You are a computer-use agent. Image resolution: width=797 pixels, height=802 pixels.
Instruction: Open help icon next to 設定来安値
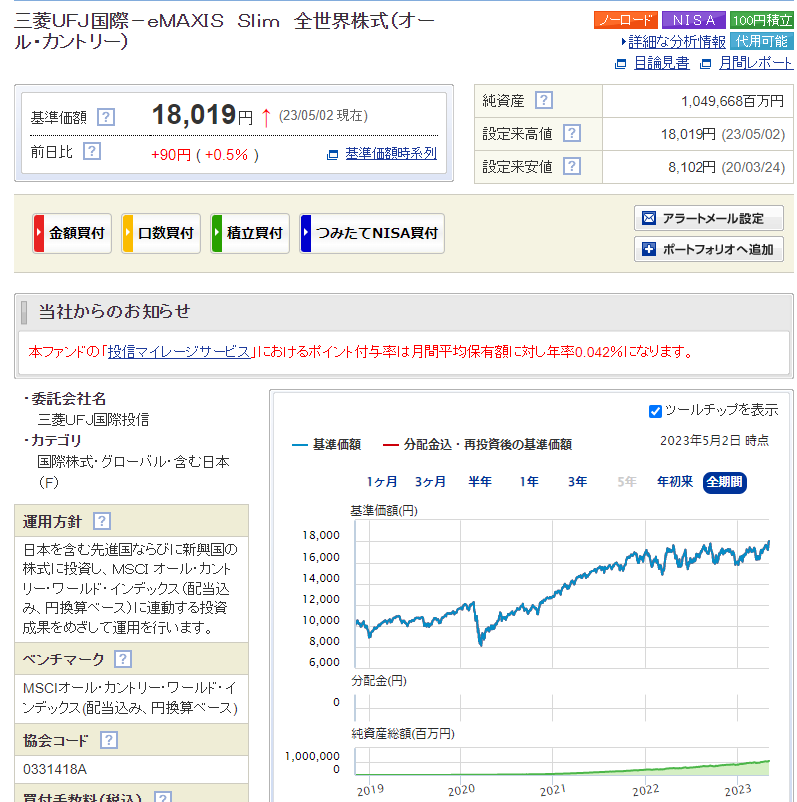tap(572, 166)
